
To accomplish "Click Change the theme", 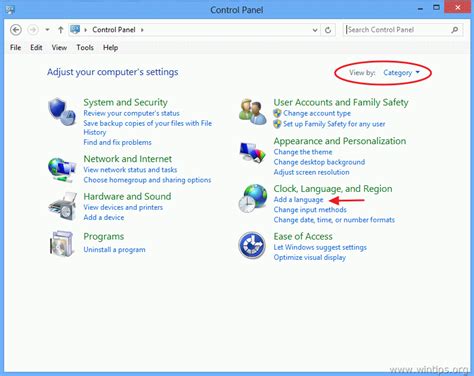I will pyautogui.click(x=303, y=152).
